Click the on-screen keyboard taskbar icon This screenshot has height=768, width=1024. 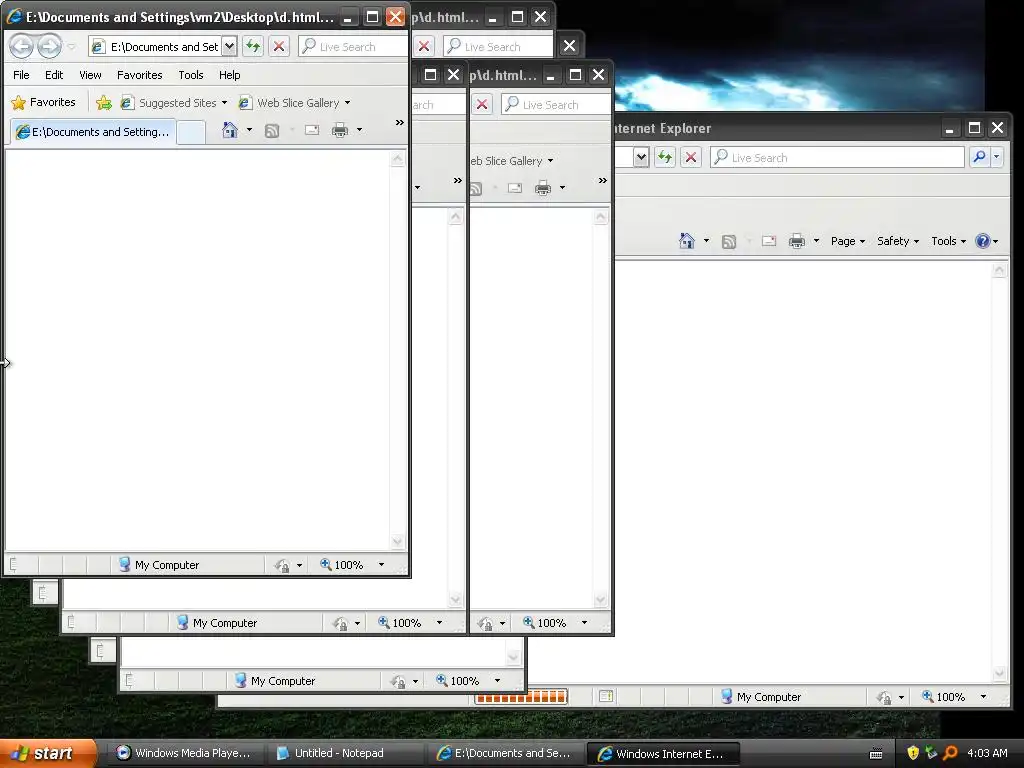coord(876,754)
